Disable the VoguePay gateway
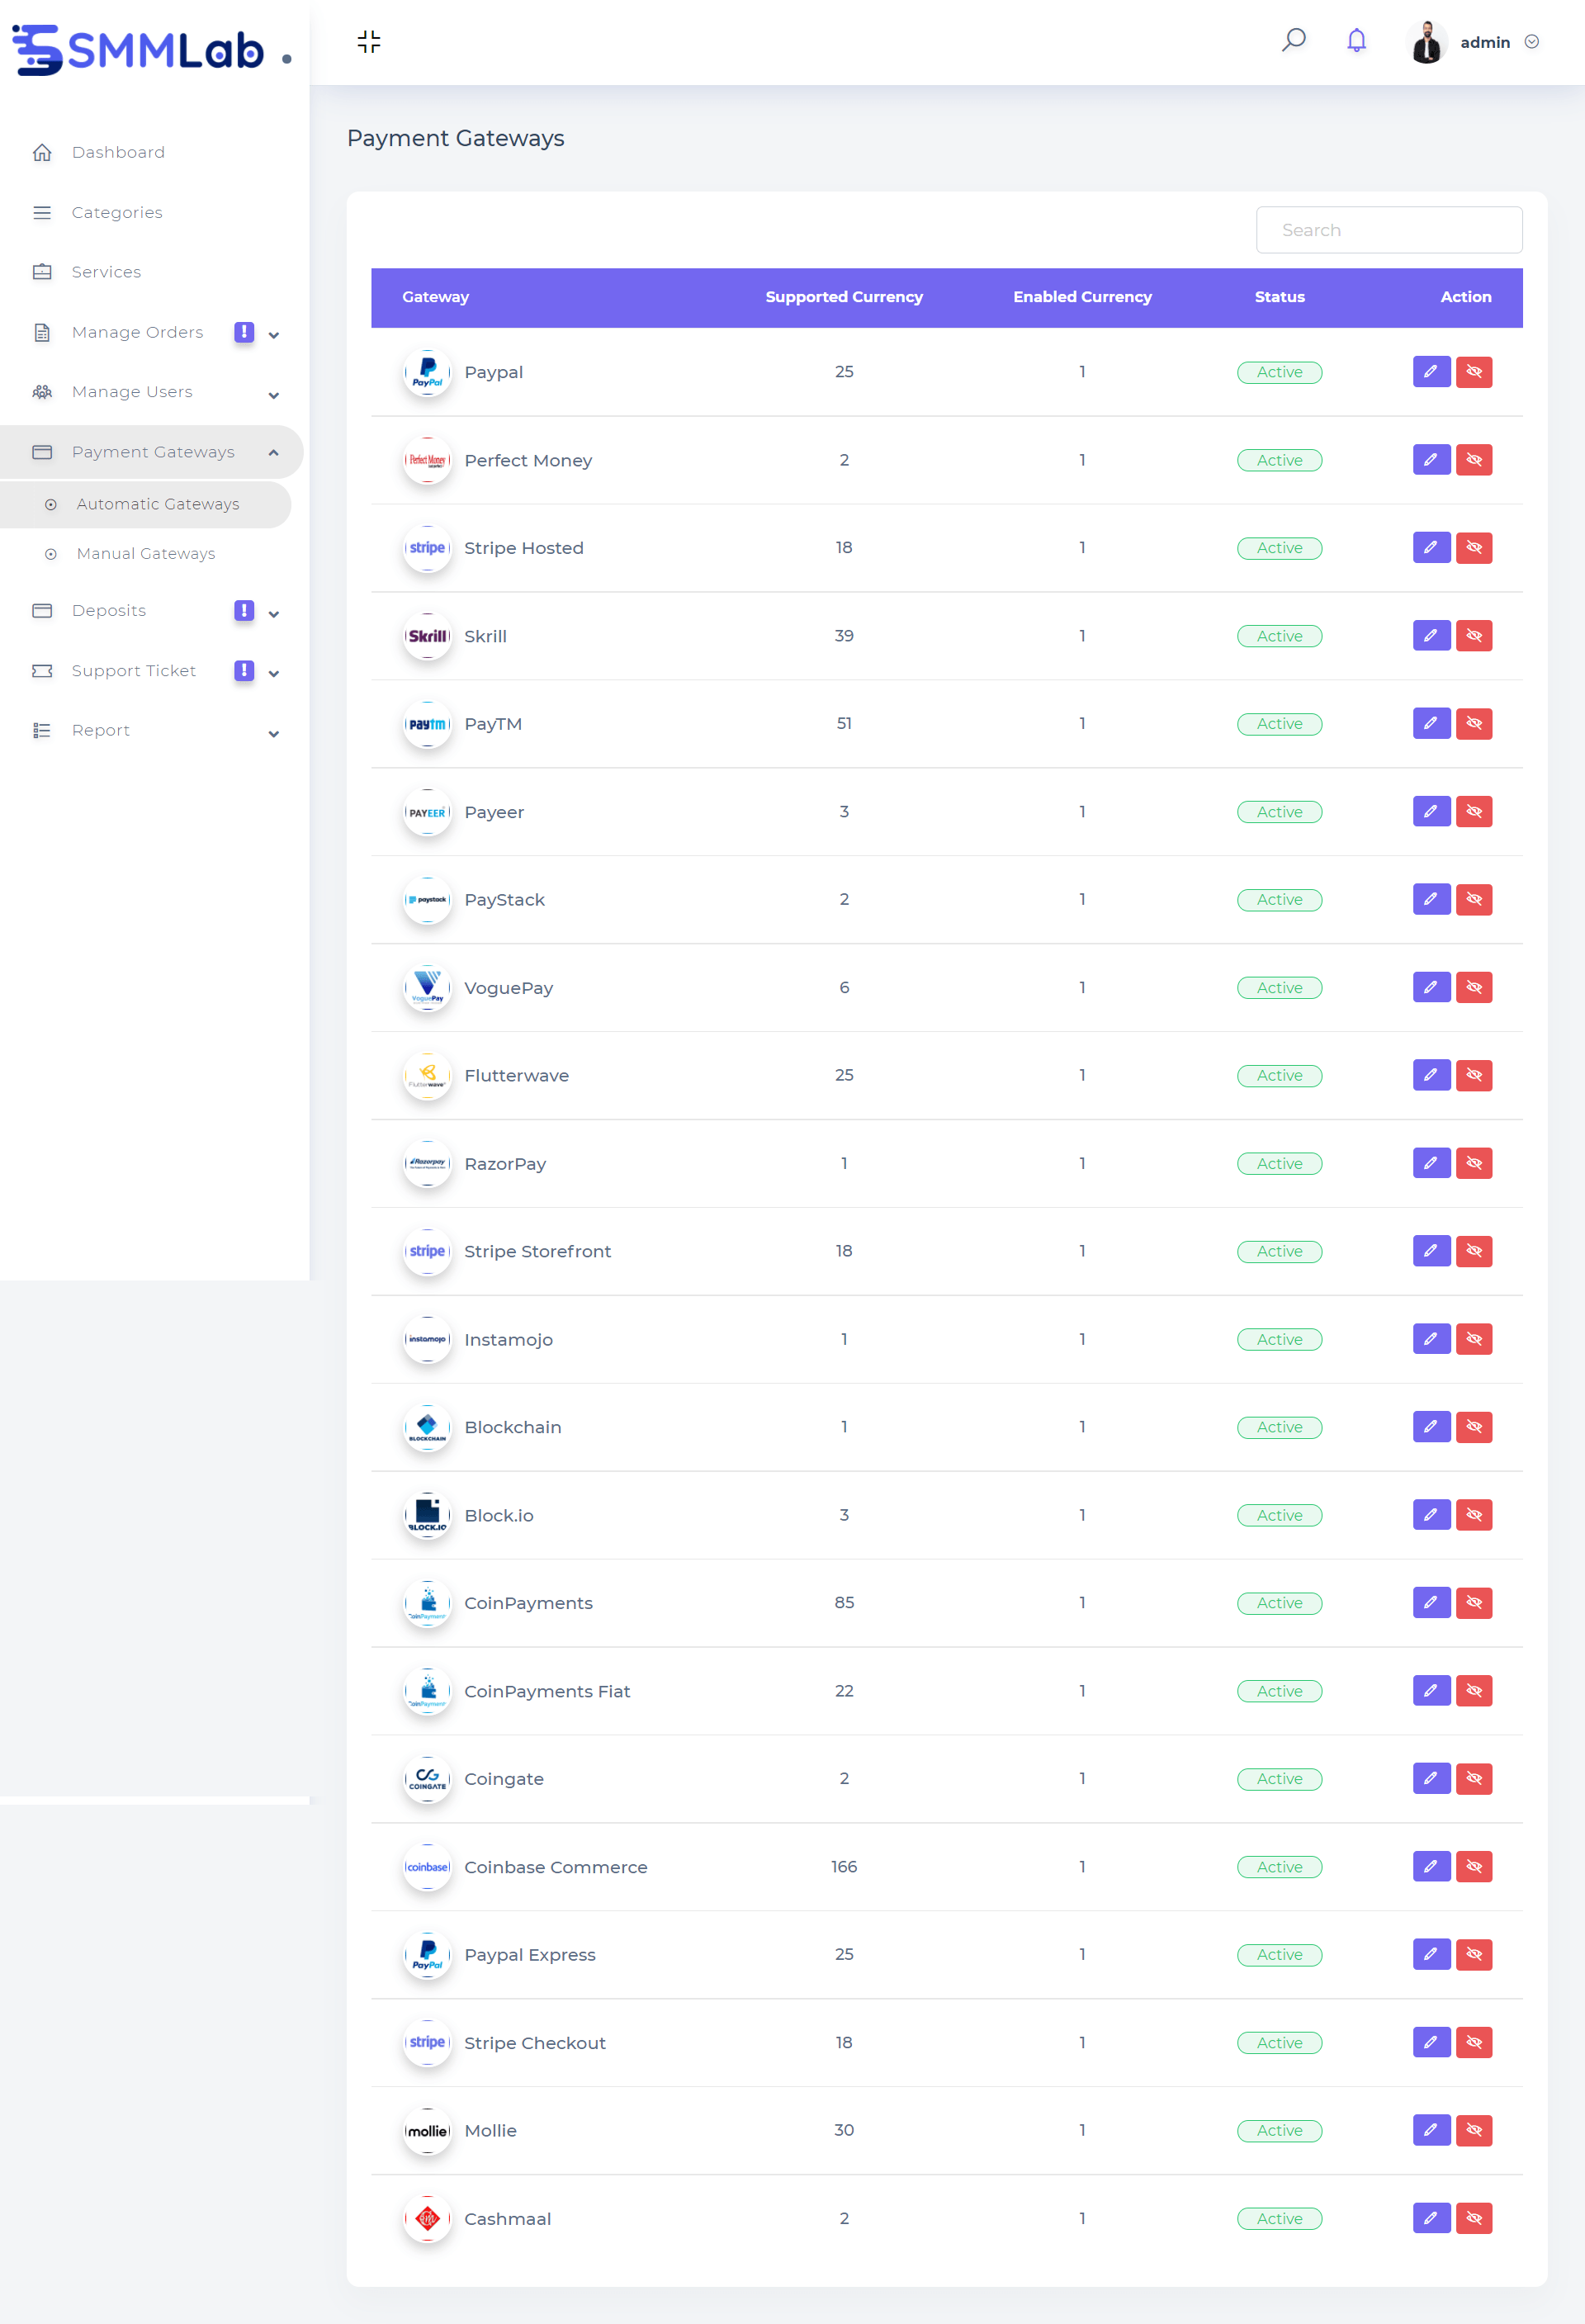This screenshot has width=1585, height=2324. coord(1474,988)
